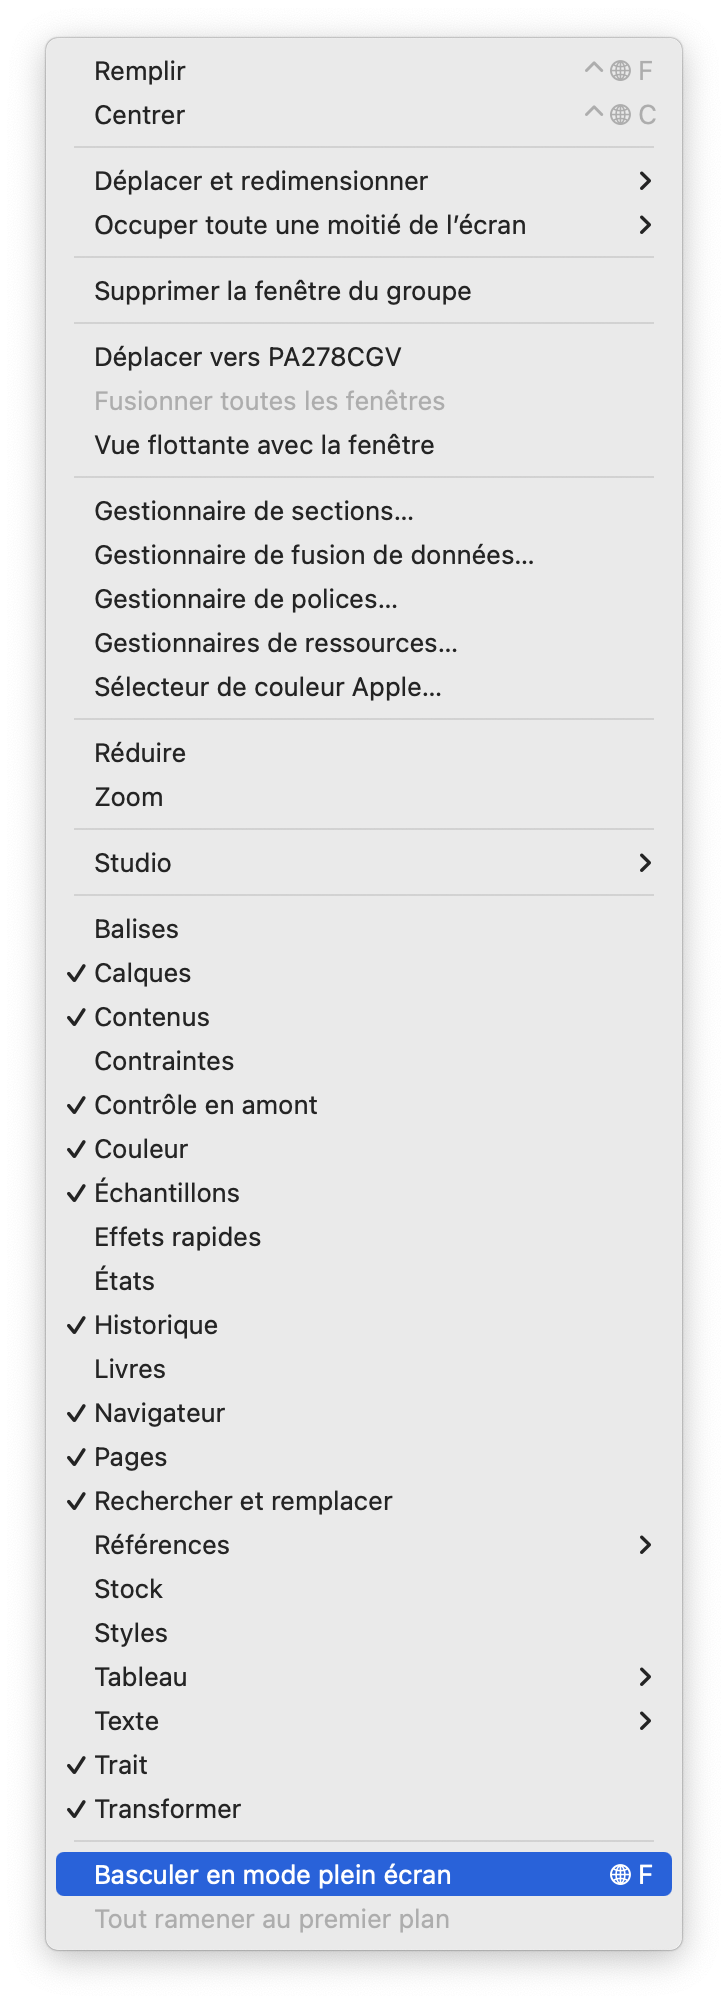The width and height of the screenshot is (728, 2004).
Task: Disable Contrôle en amont panel
Action: click(x=206, y=1105)
